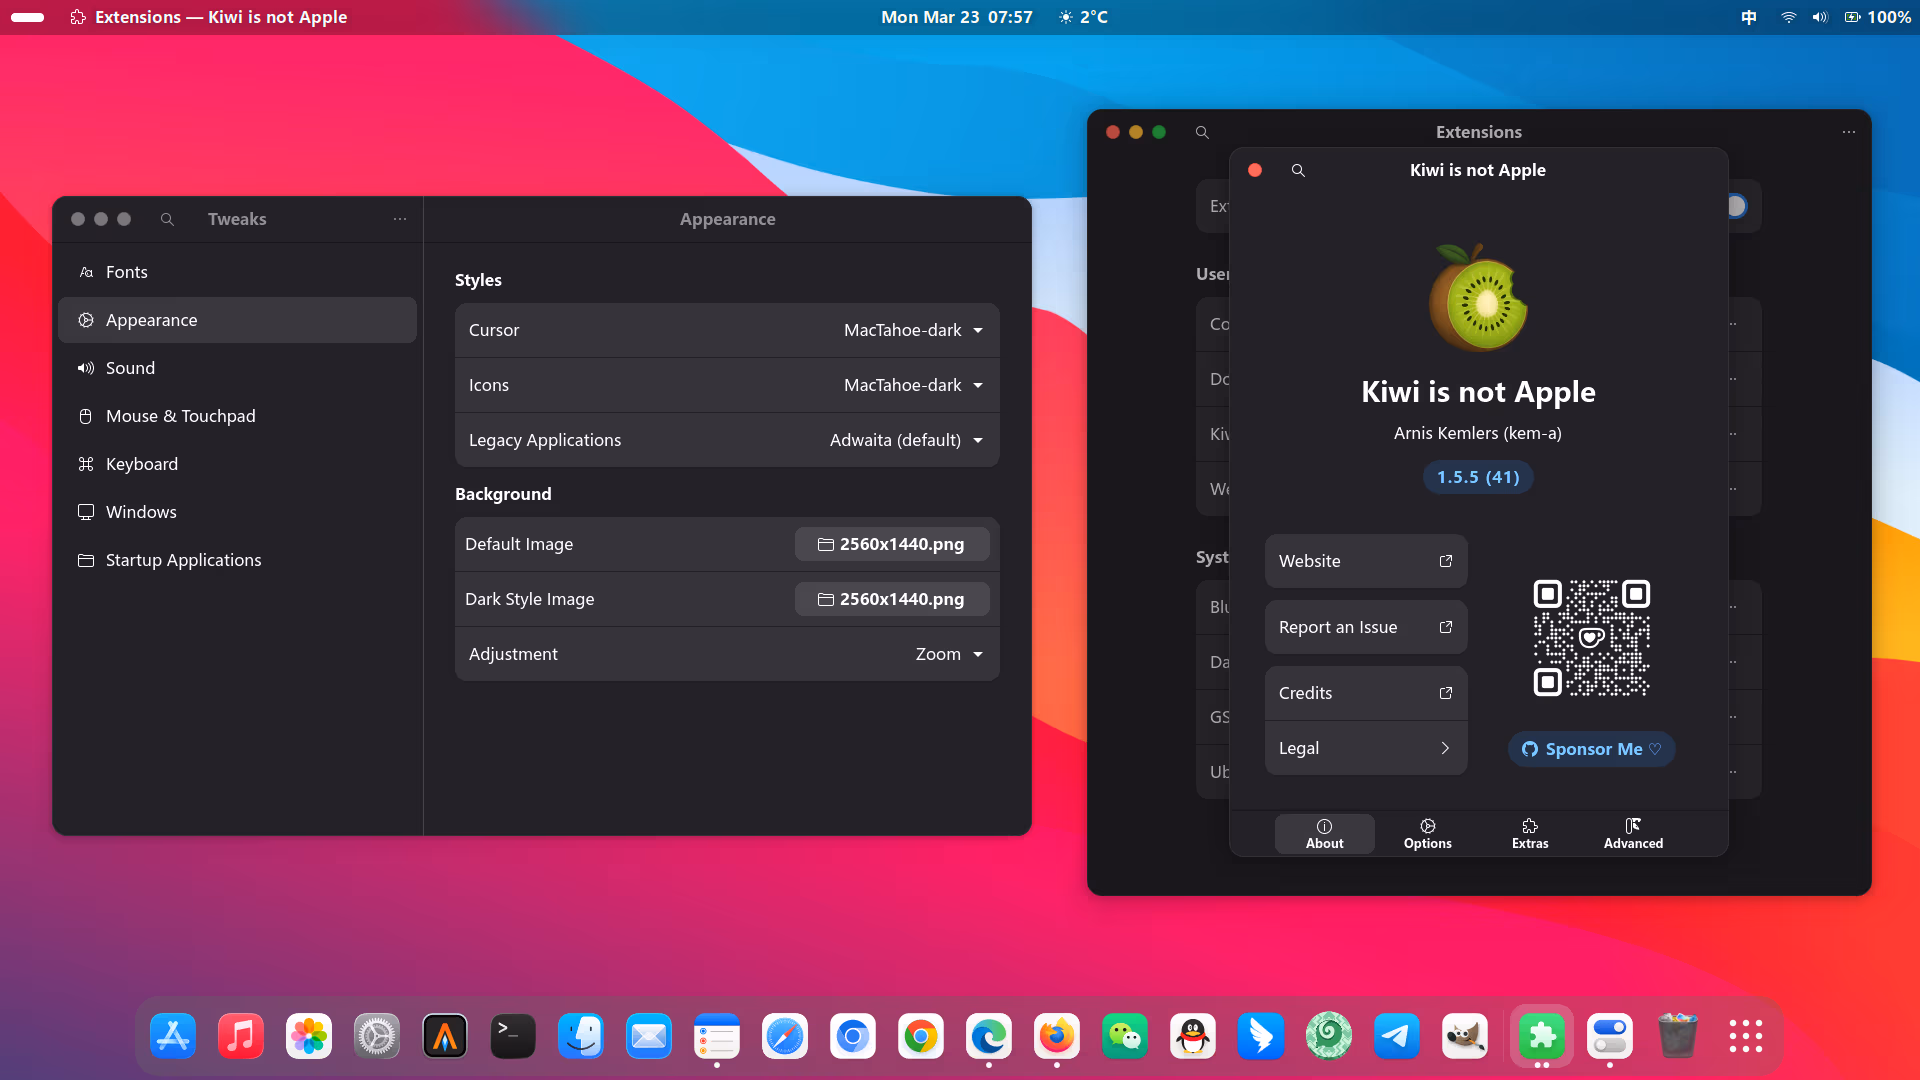The image size is (1920, 1080).
Task: Launch Google Chrome from the dock
Action: [921, 1036]
